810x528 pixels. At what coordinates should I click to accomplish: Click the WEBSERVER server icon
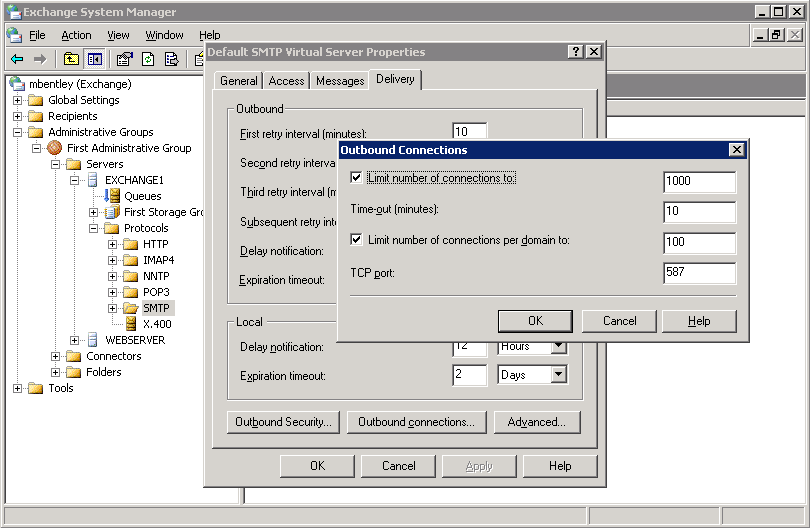pyautogui.click(x=93, y=340)
